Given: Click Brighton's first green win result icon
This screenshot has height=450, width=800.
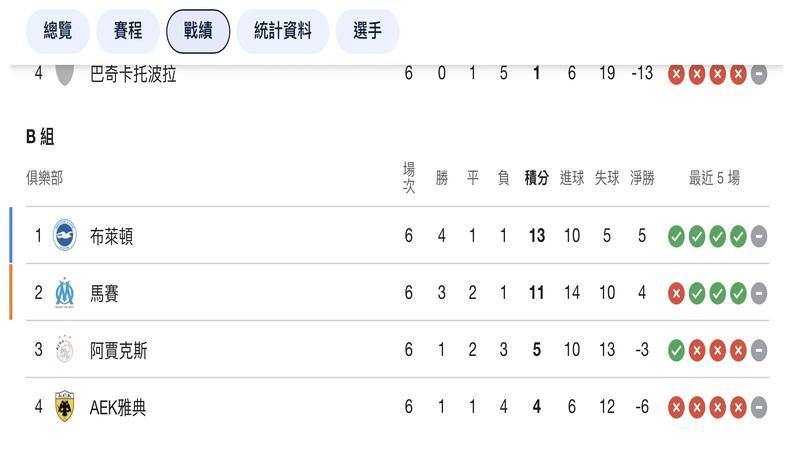Looking at the screenshot, I should (x=676, y=236).
